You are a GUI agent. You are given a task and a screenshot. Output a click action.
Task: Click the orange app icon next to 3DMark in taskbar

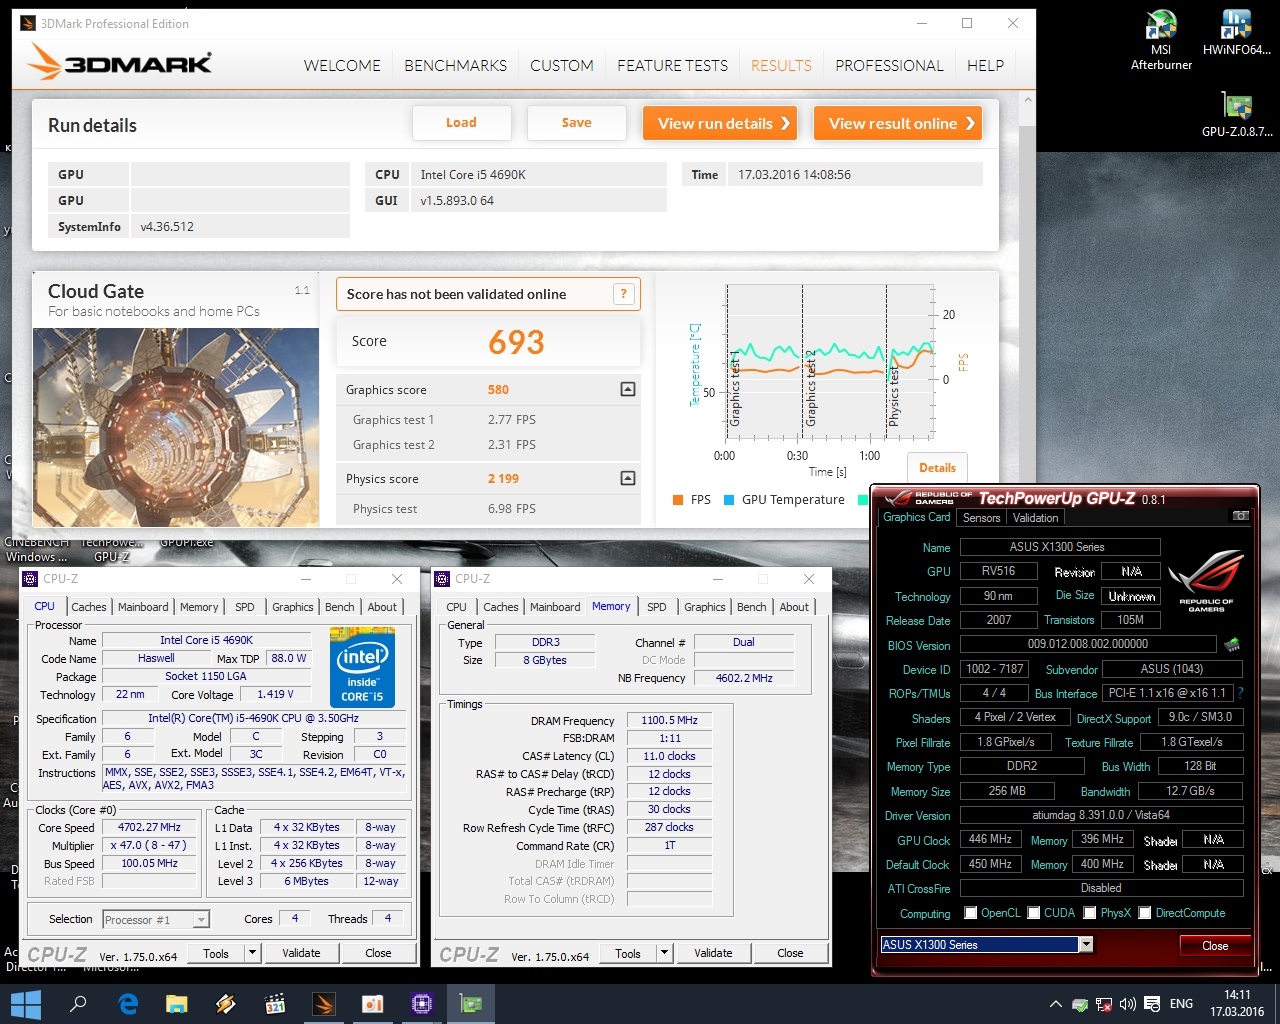pyautogui.click(x=373, y=1004)
